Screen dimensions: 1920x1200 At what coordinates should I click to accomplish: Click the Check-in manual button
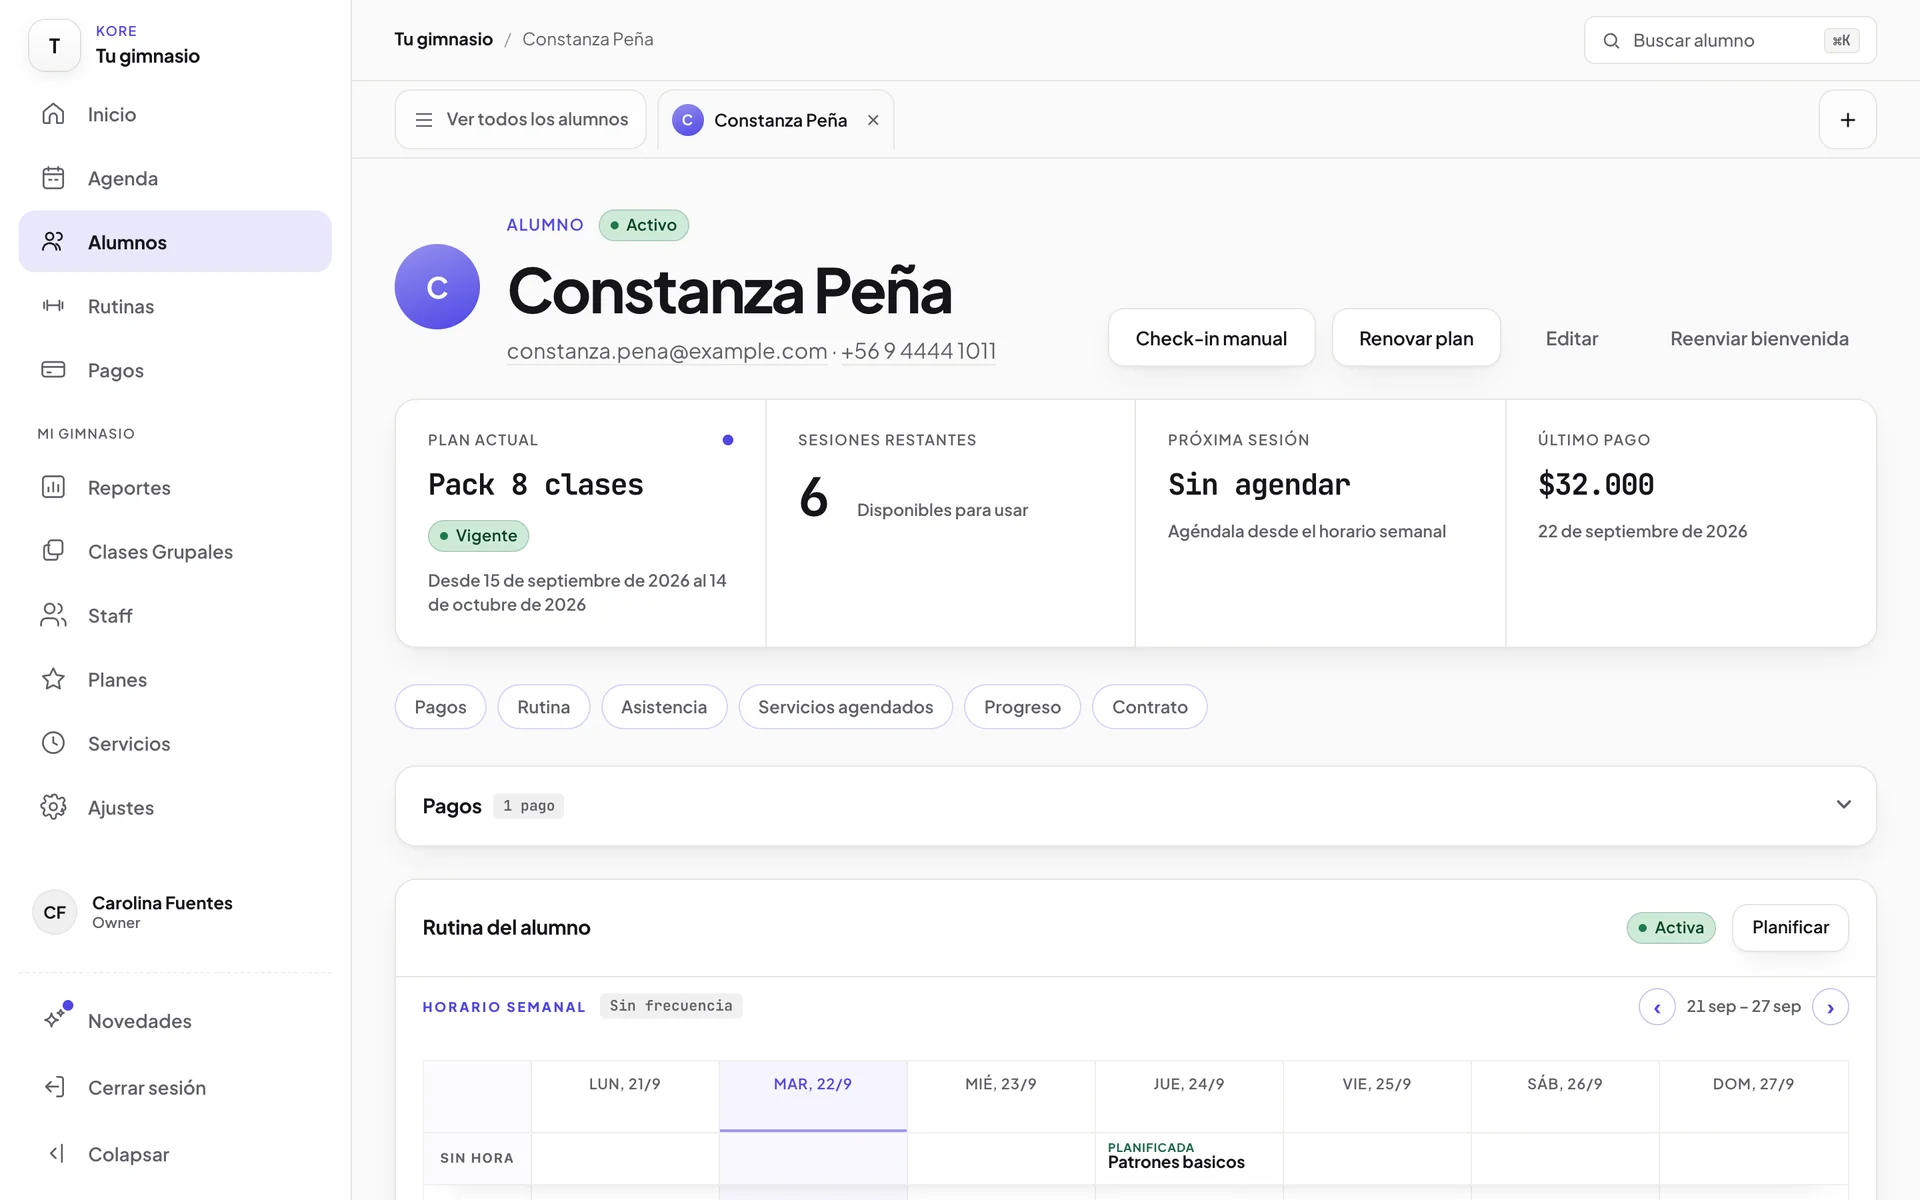point(1211,338)
